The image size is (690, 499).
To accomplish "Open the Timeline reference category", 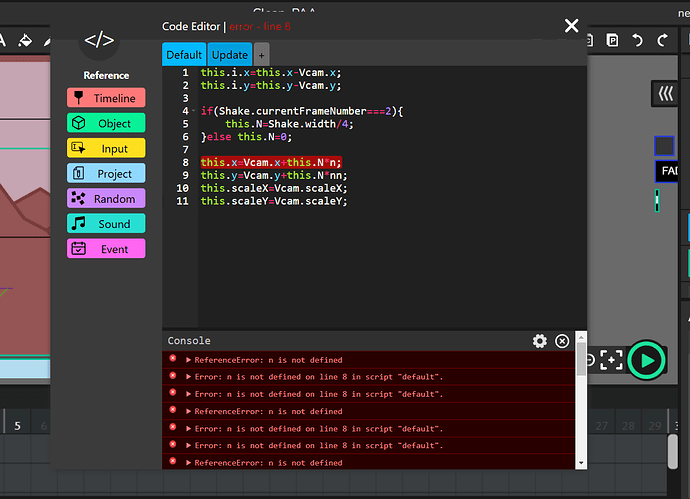I will 106,98.
